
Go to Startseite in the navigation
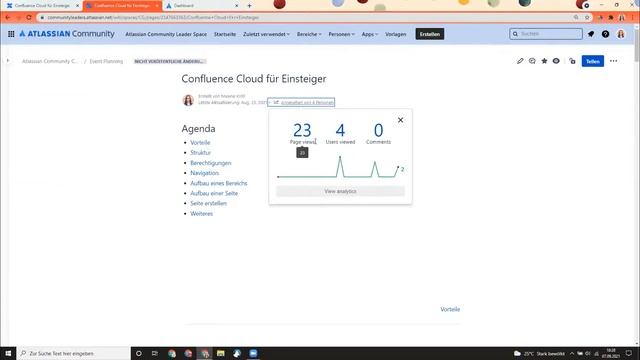coord(225,34)
